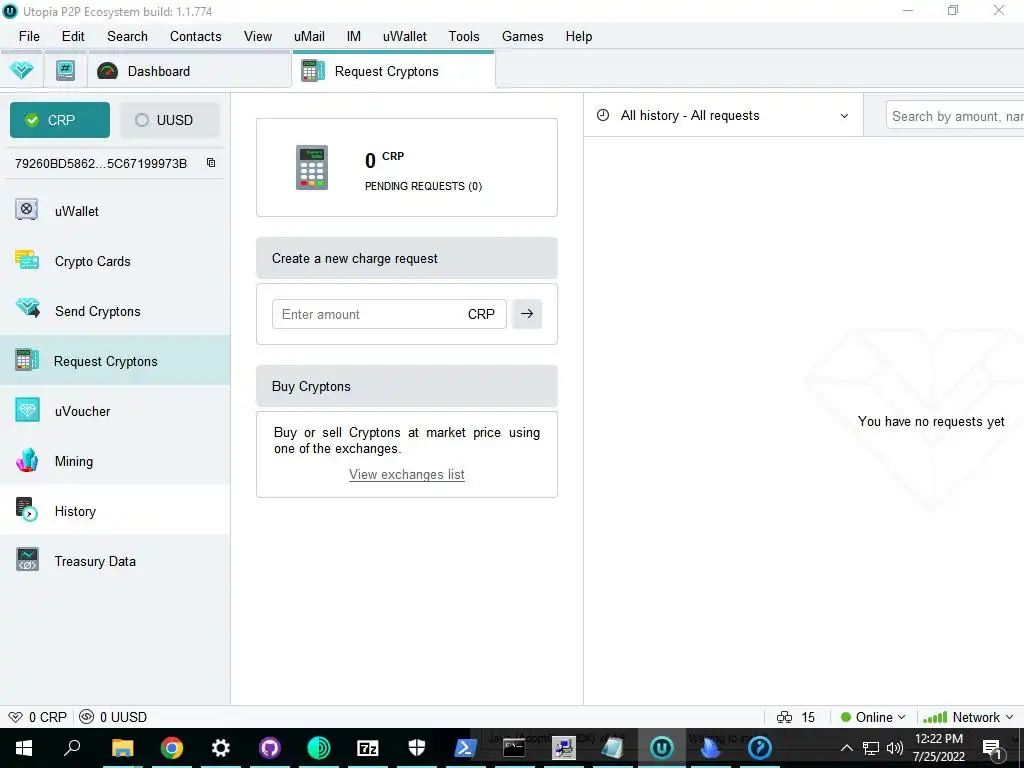This screenshot has width=1024, height=768.
Task: Click the diamond icon tab in the toolbar
Action: (x=22, y=71)
